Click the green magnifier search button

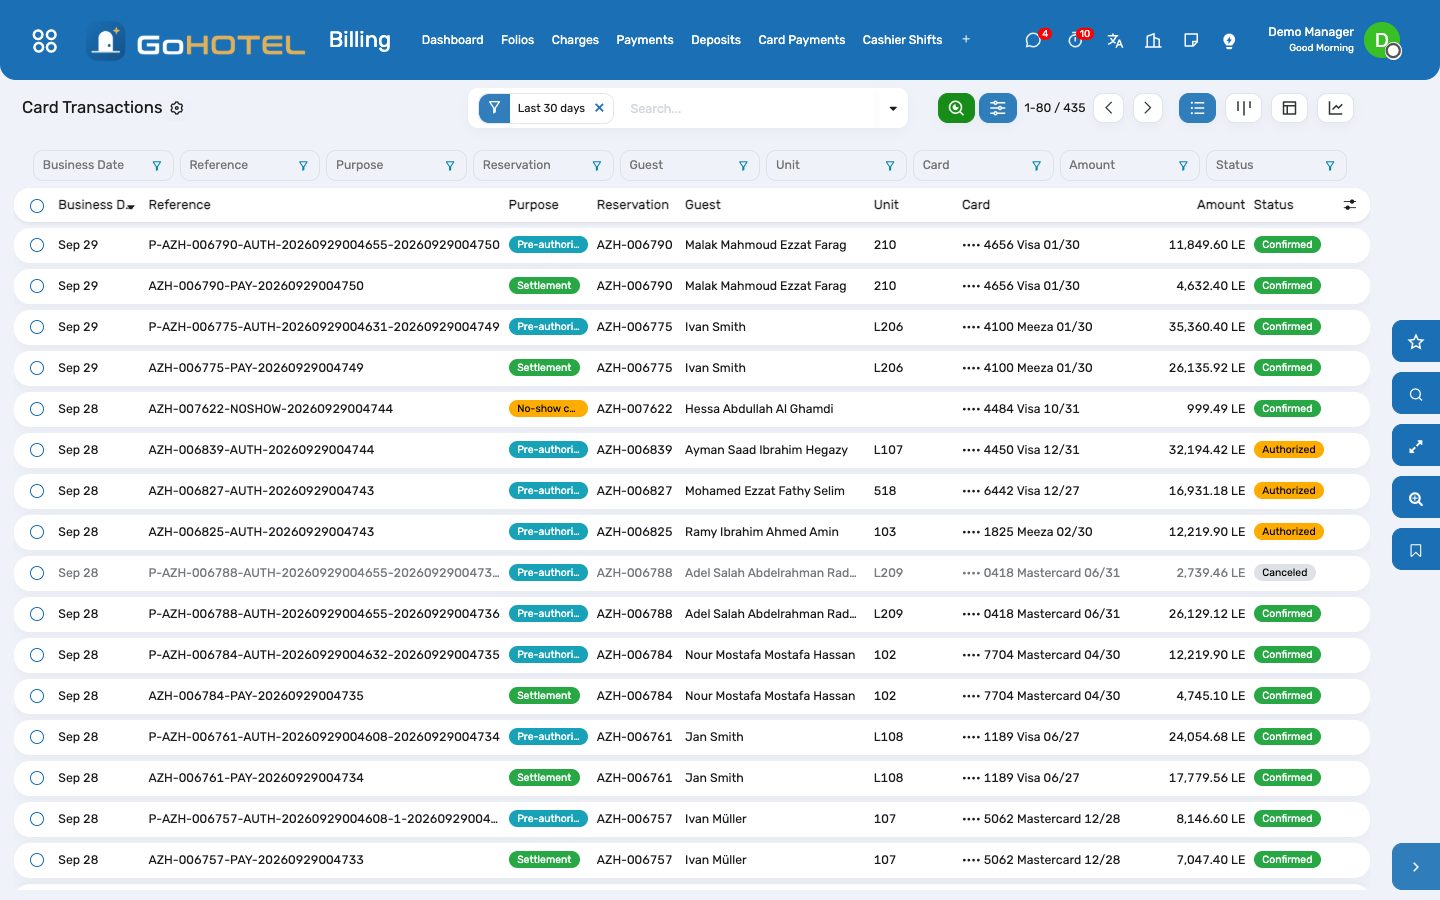tap(956, 108)
